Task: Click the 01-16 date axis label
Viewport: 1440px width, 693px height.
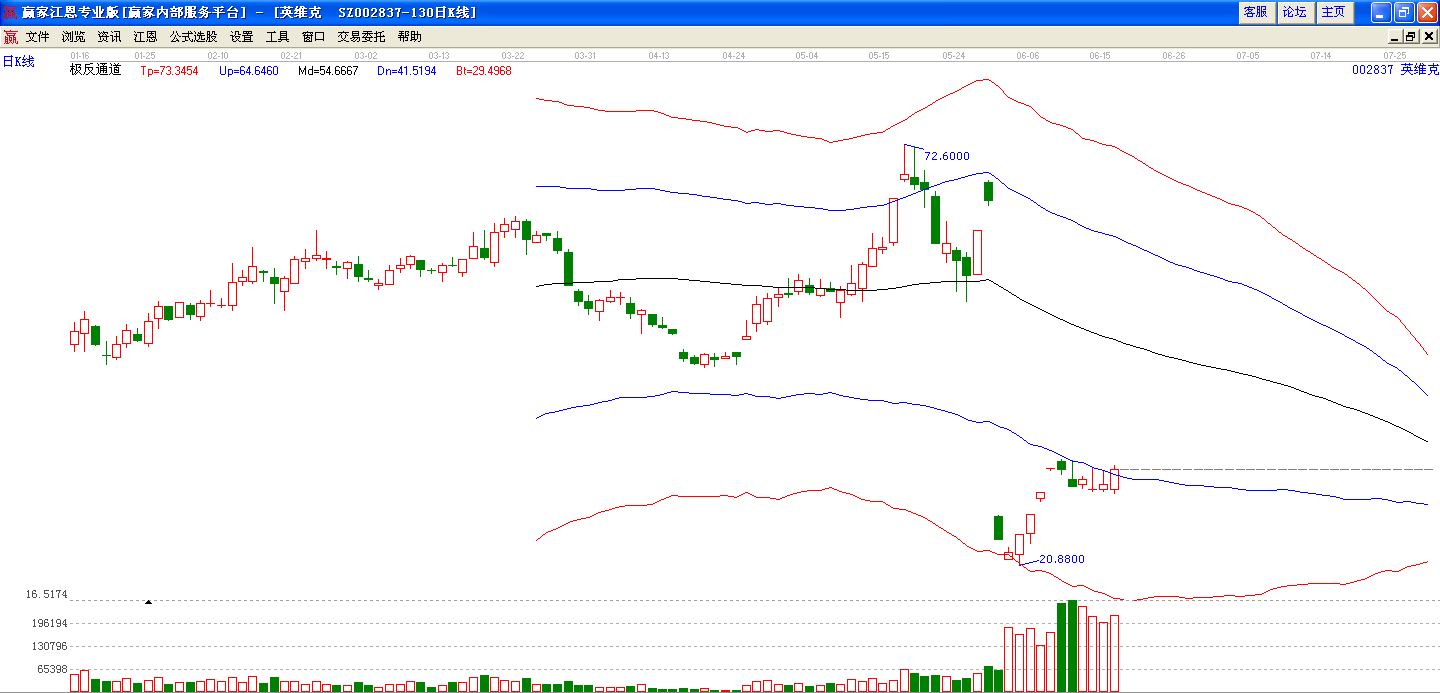Action: [80, 55]
